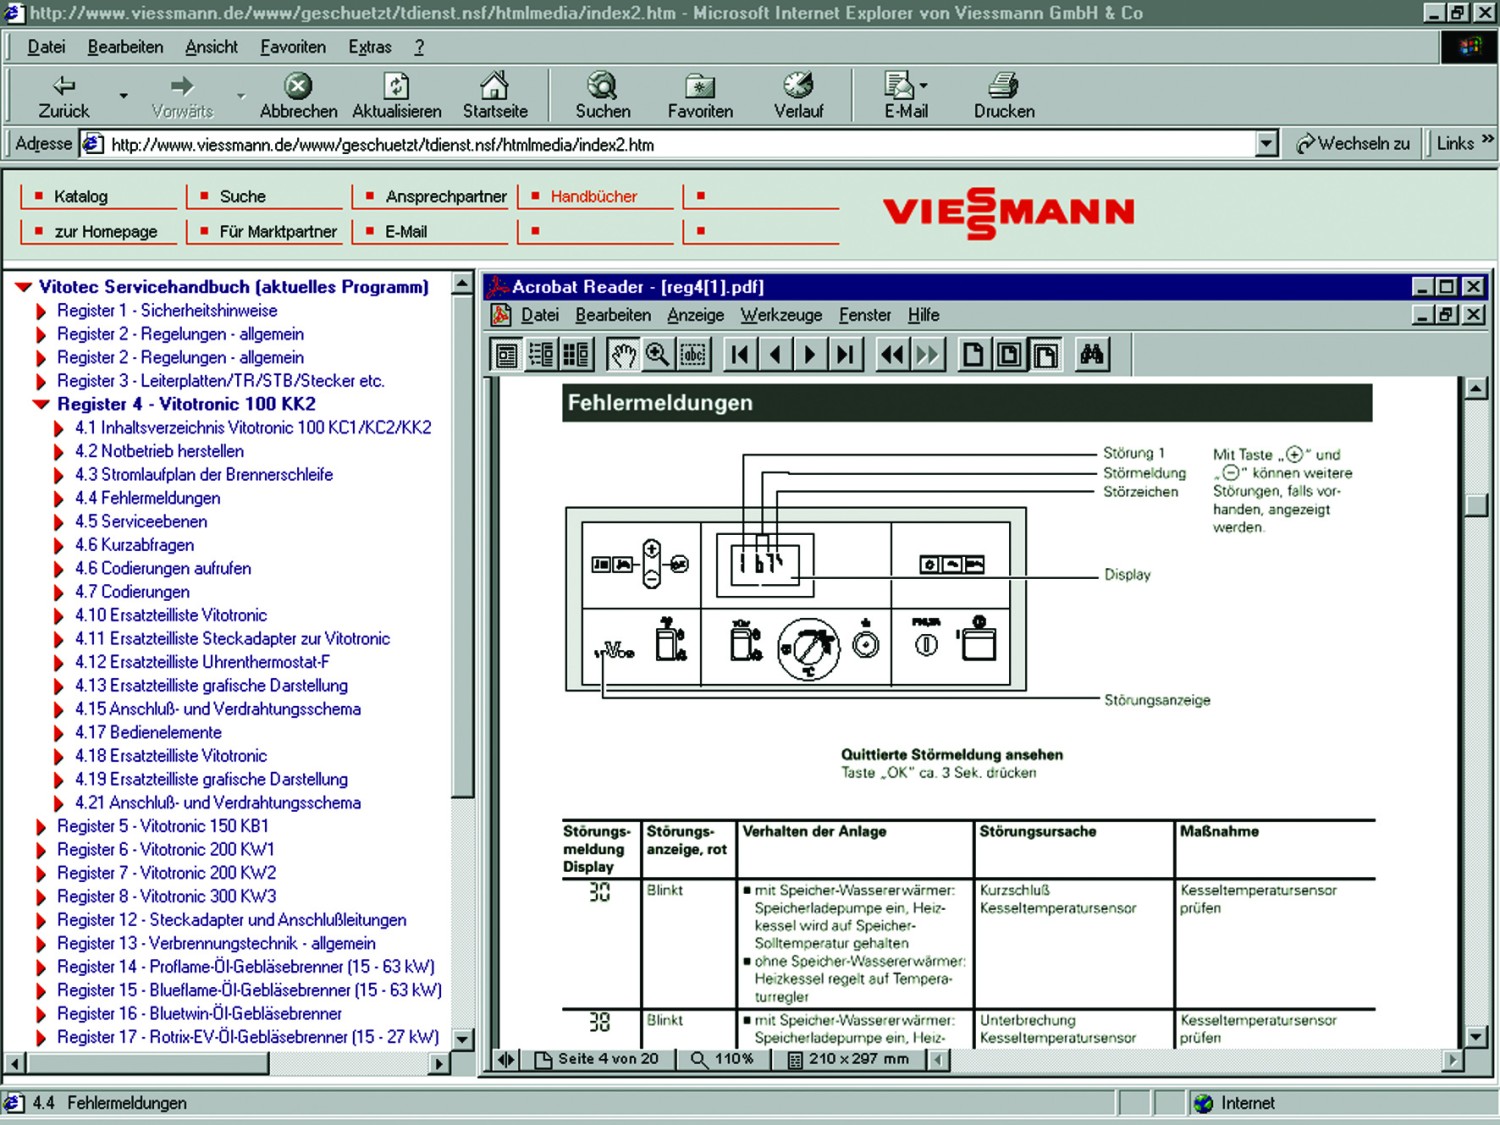Open Acrobat Fenster menu
Screen dimensions: 1500x1125
pos(865,315)
